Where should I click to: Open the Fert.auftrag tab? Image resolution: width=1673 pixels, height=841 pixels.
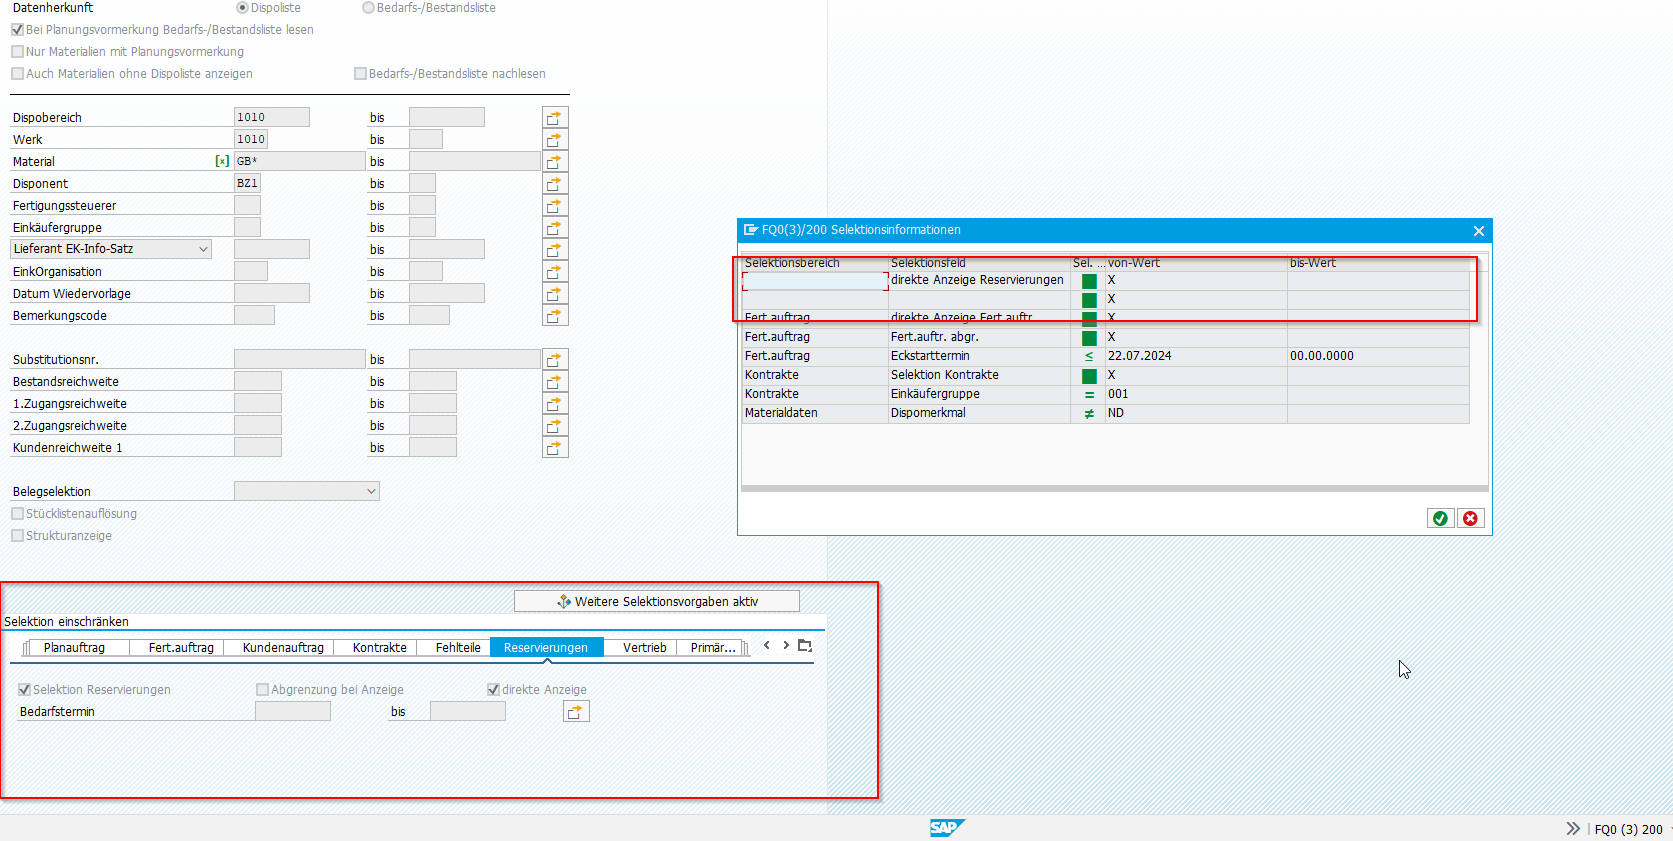(x=181, y=648)
